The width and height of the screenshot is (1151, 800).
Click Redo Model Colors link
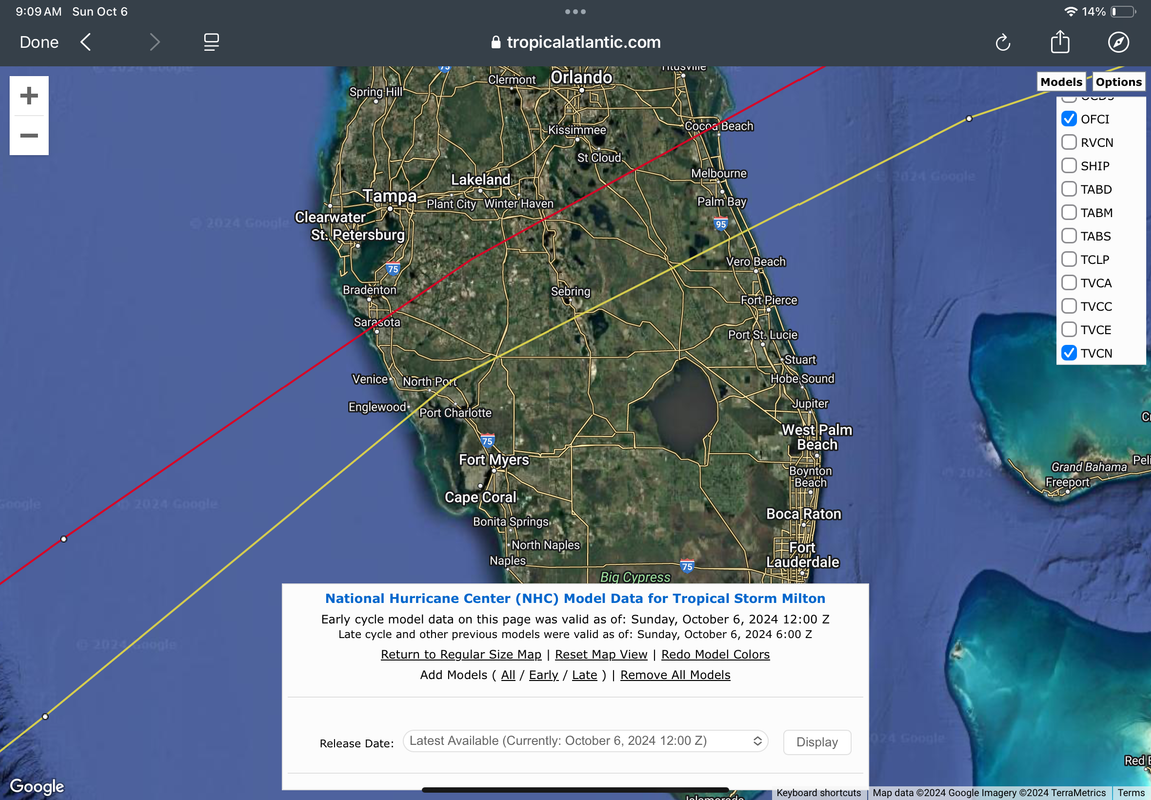click(716, 655)
